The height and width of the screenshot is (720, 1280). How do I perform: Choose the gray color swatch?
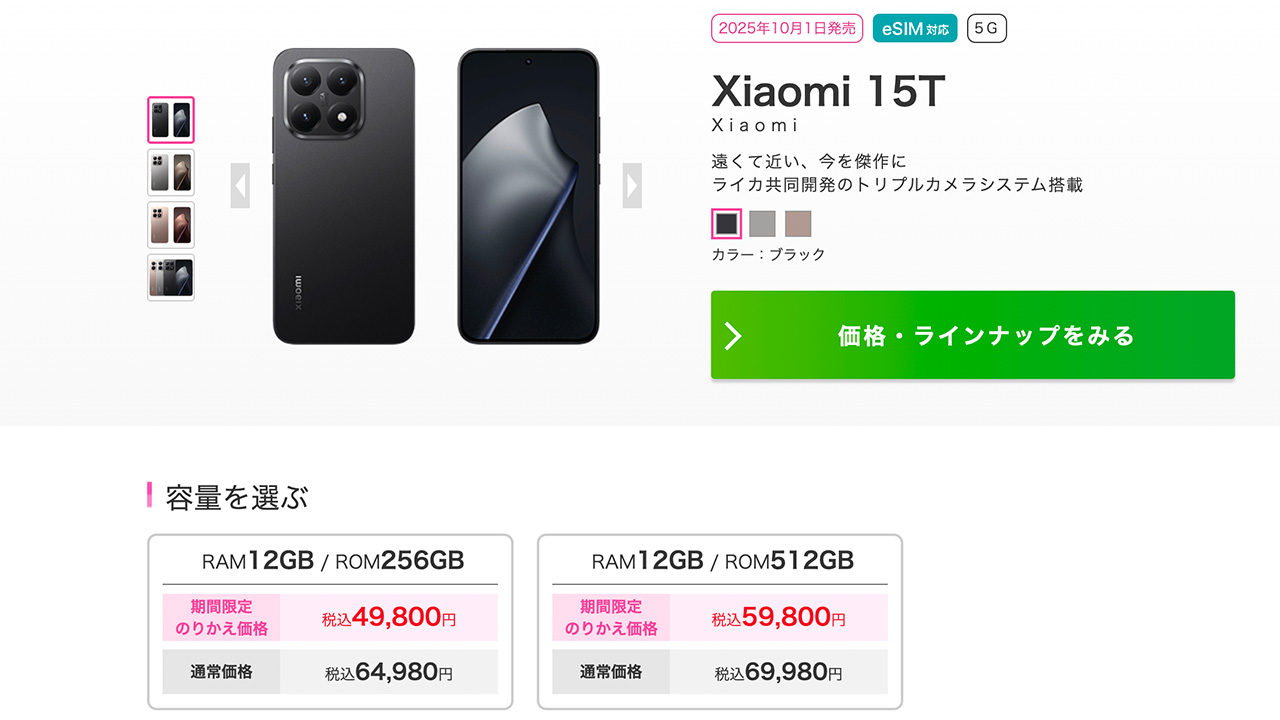point(762,223)
